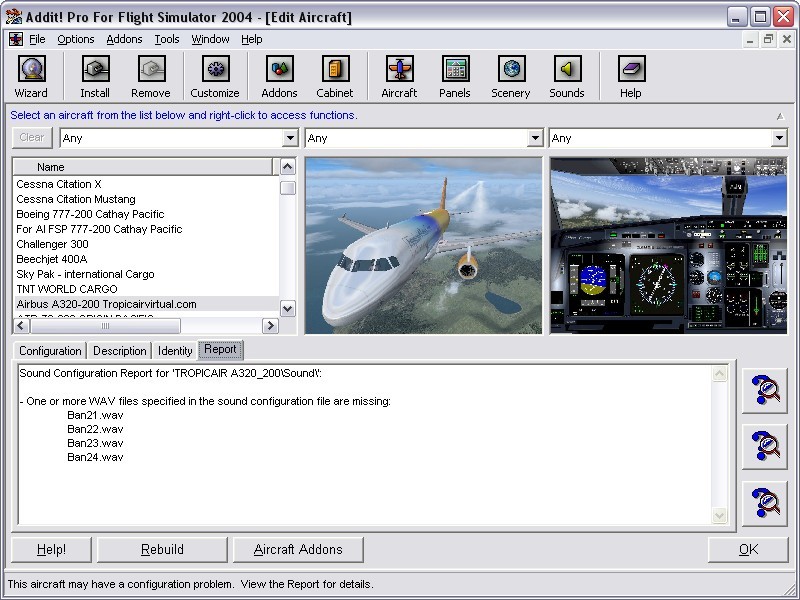Click Ban24.wav in the report text
Viewport: 800px width, 600px height.
coord(95,457)
